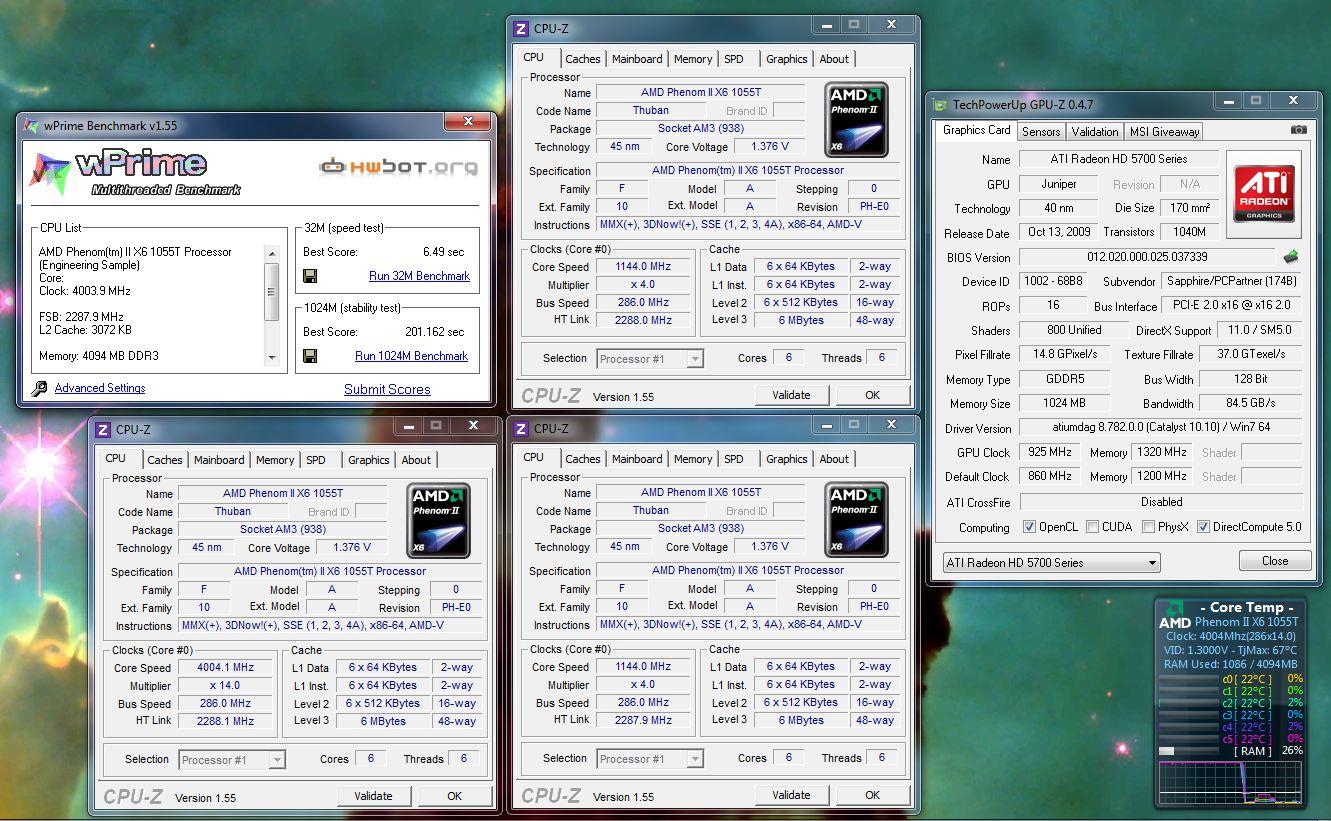This screenshot has height=821, width=1331.
Task: Open the MSI Giveaway tab in GPU-Z
Action: pyautogui.click(x=1164, y=131)
